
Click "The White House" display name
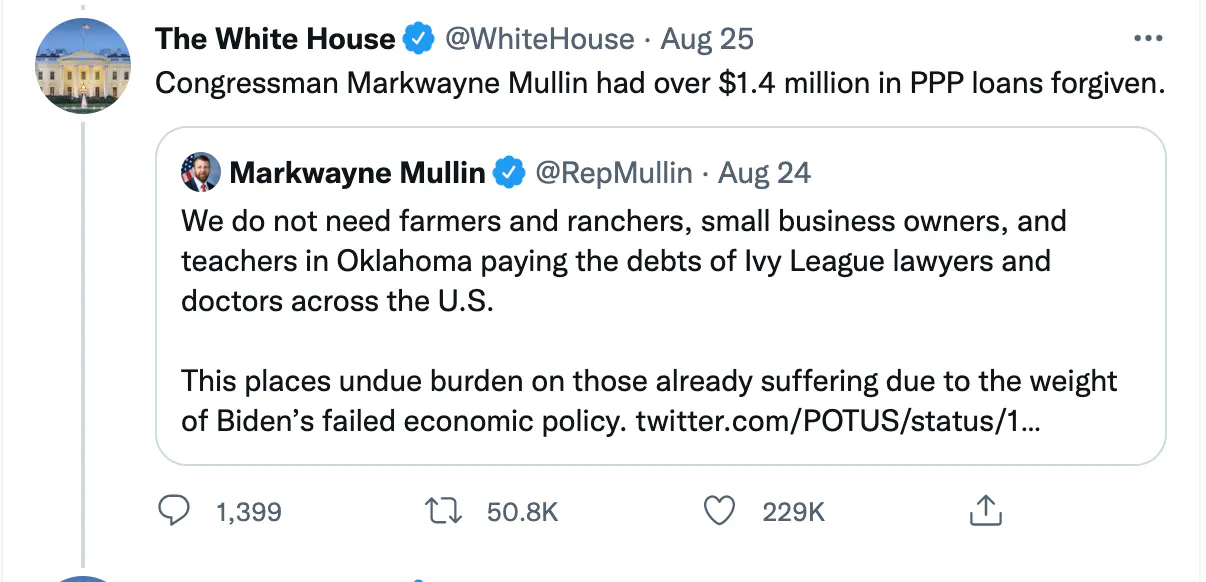point(275,40)
